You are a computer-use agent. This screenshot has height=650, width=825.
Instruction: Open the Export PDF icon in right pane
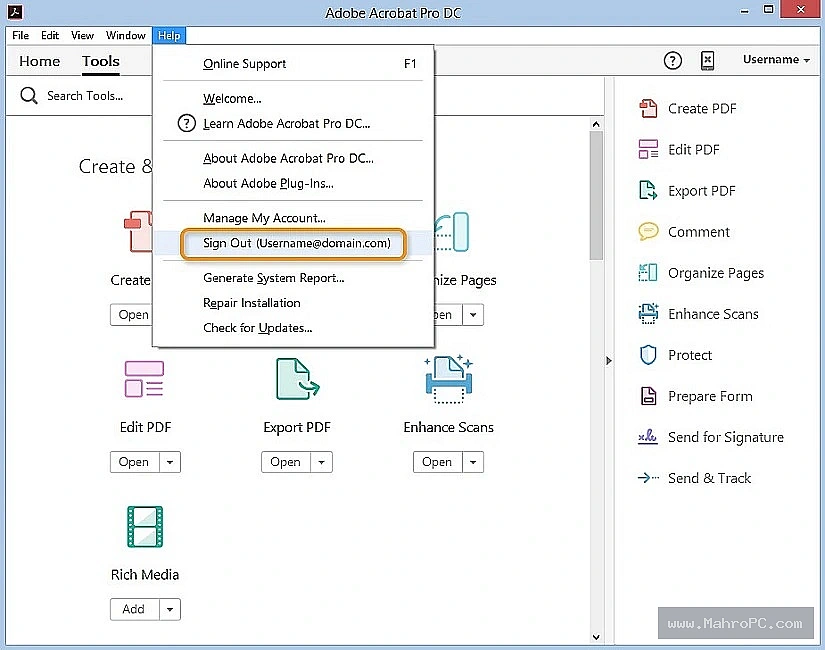tap(648, 191)
